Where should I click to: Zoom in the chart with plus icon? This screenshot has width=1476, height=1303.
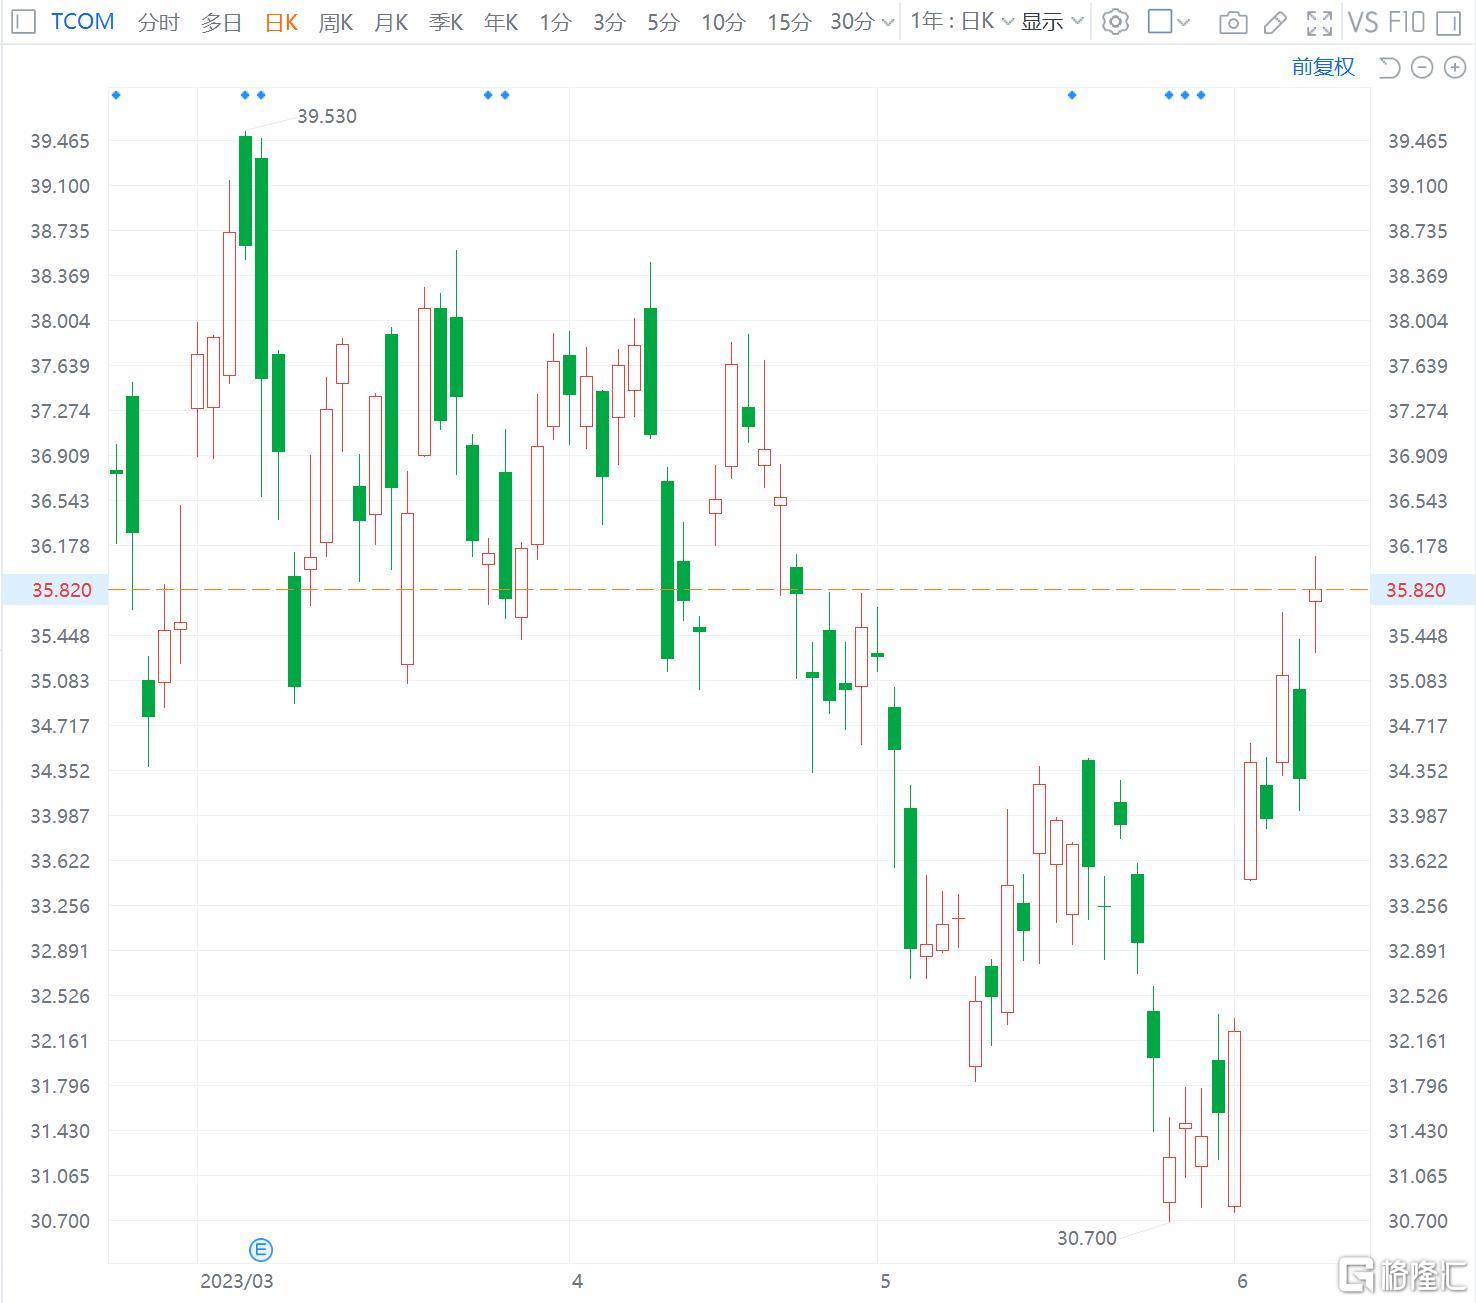pyautogui.click(x=1455, y=67)
